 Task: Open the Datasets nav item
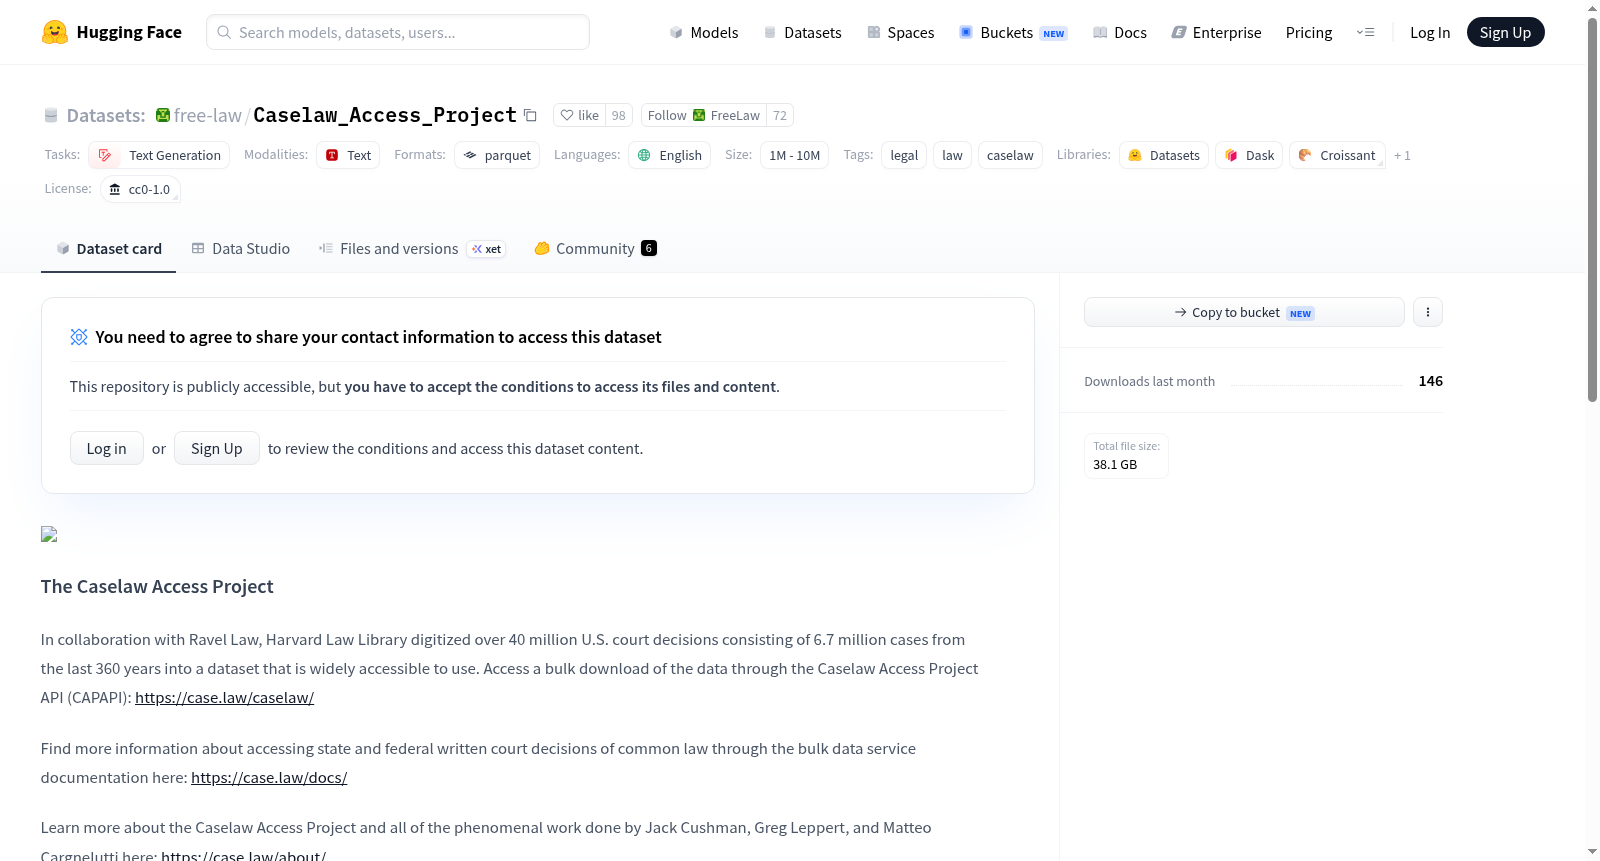click(x=802, y=32)
